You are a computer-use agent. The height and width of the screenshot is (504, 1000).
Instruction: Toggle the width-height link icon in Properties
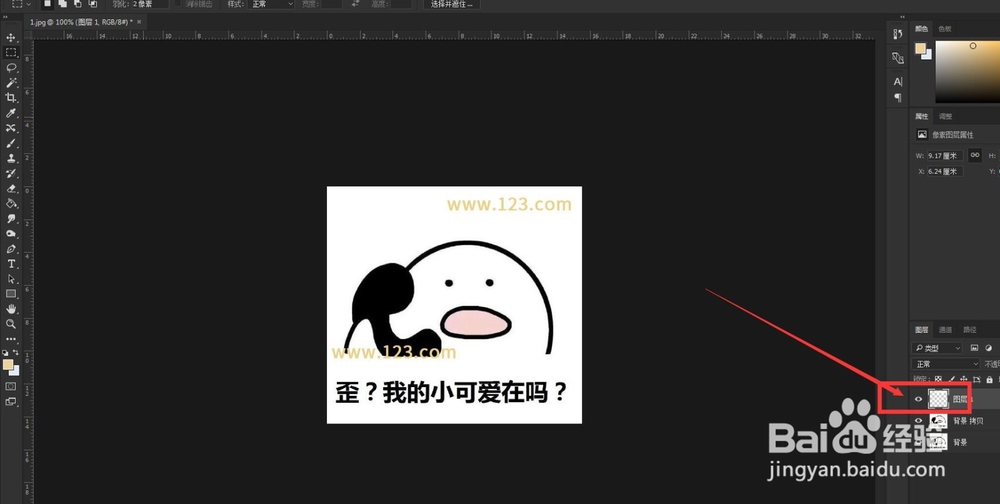coord(974,155)
